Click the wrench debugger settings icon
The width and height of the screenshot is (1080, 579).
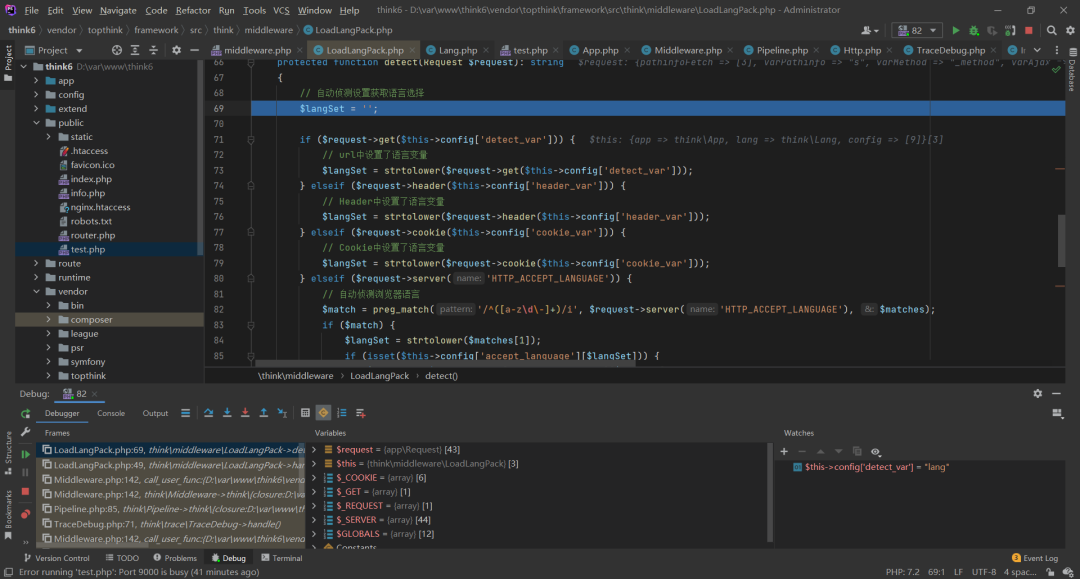tap(25, 432)
